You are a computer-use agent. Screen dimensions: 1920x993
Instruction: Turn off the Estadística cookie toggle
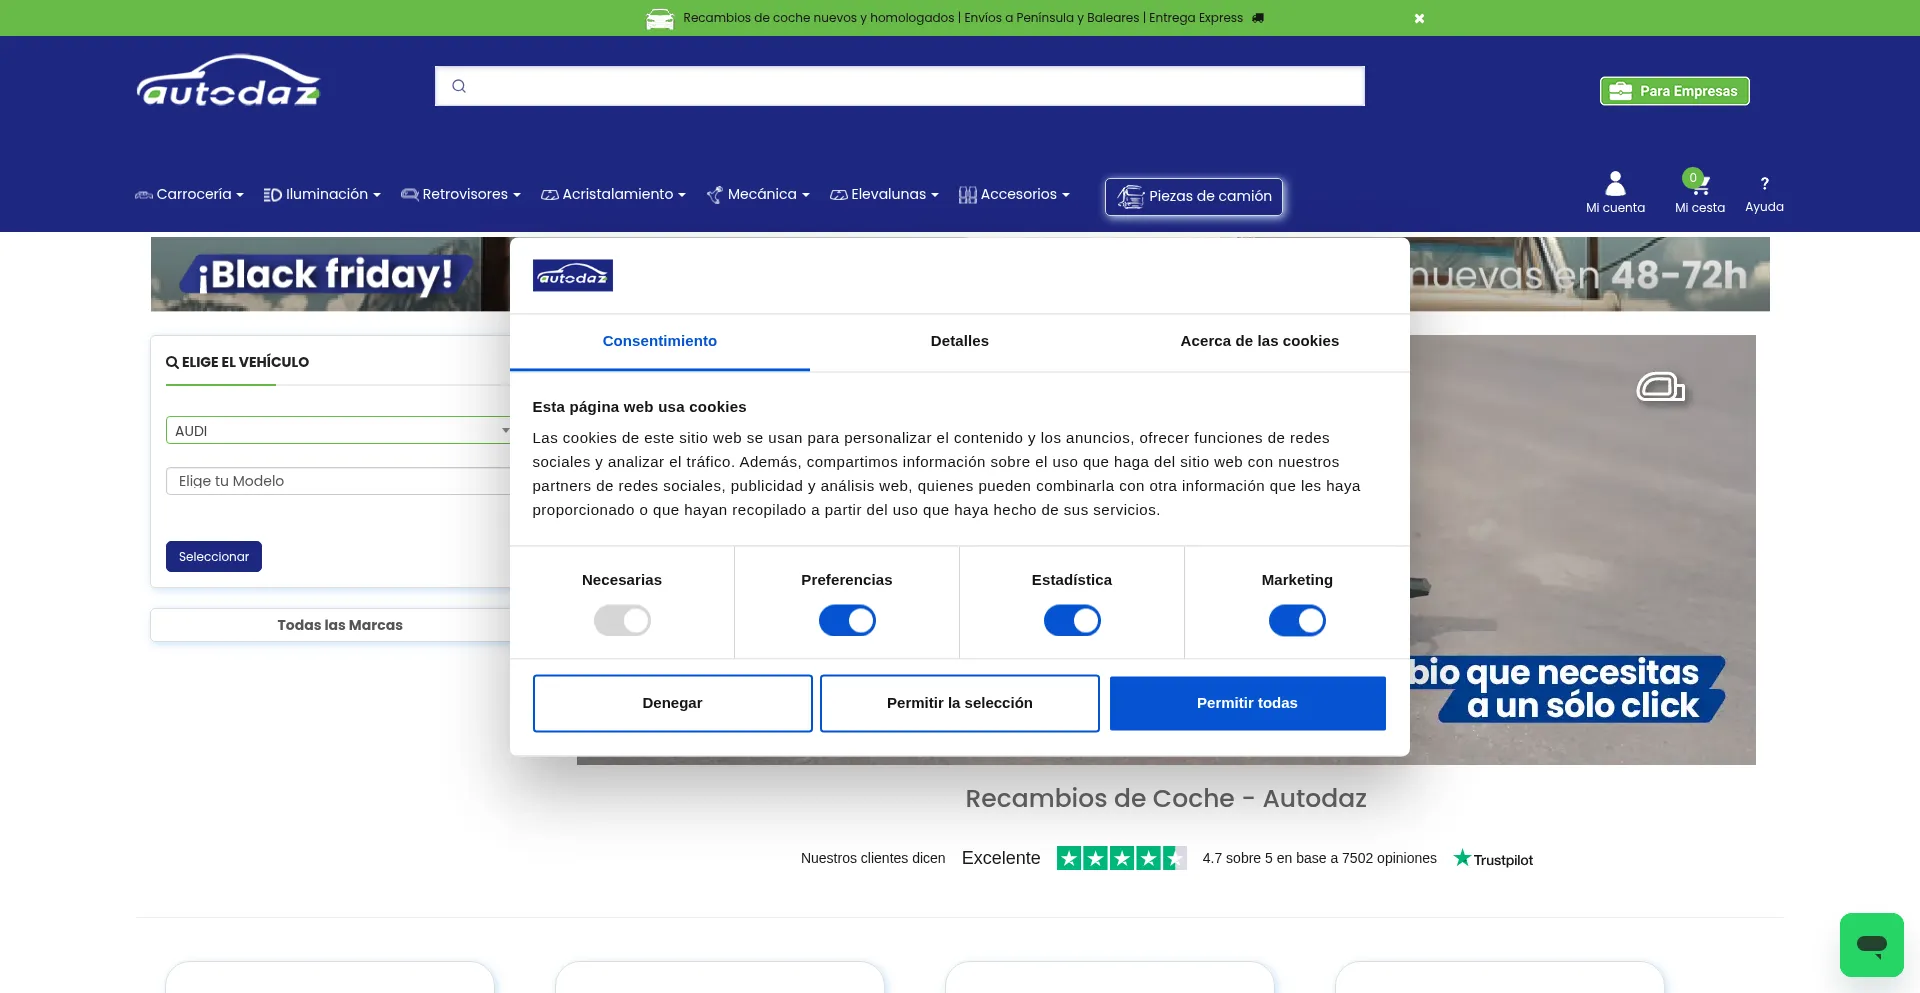1072,621
